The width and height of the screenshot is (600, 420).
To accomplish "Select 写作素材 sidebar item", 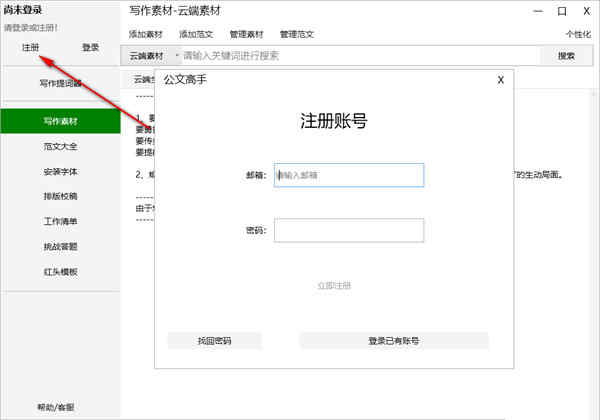I will click(60, 120).
